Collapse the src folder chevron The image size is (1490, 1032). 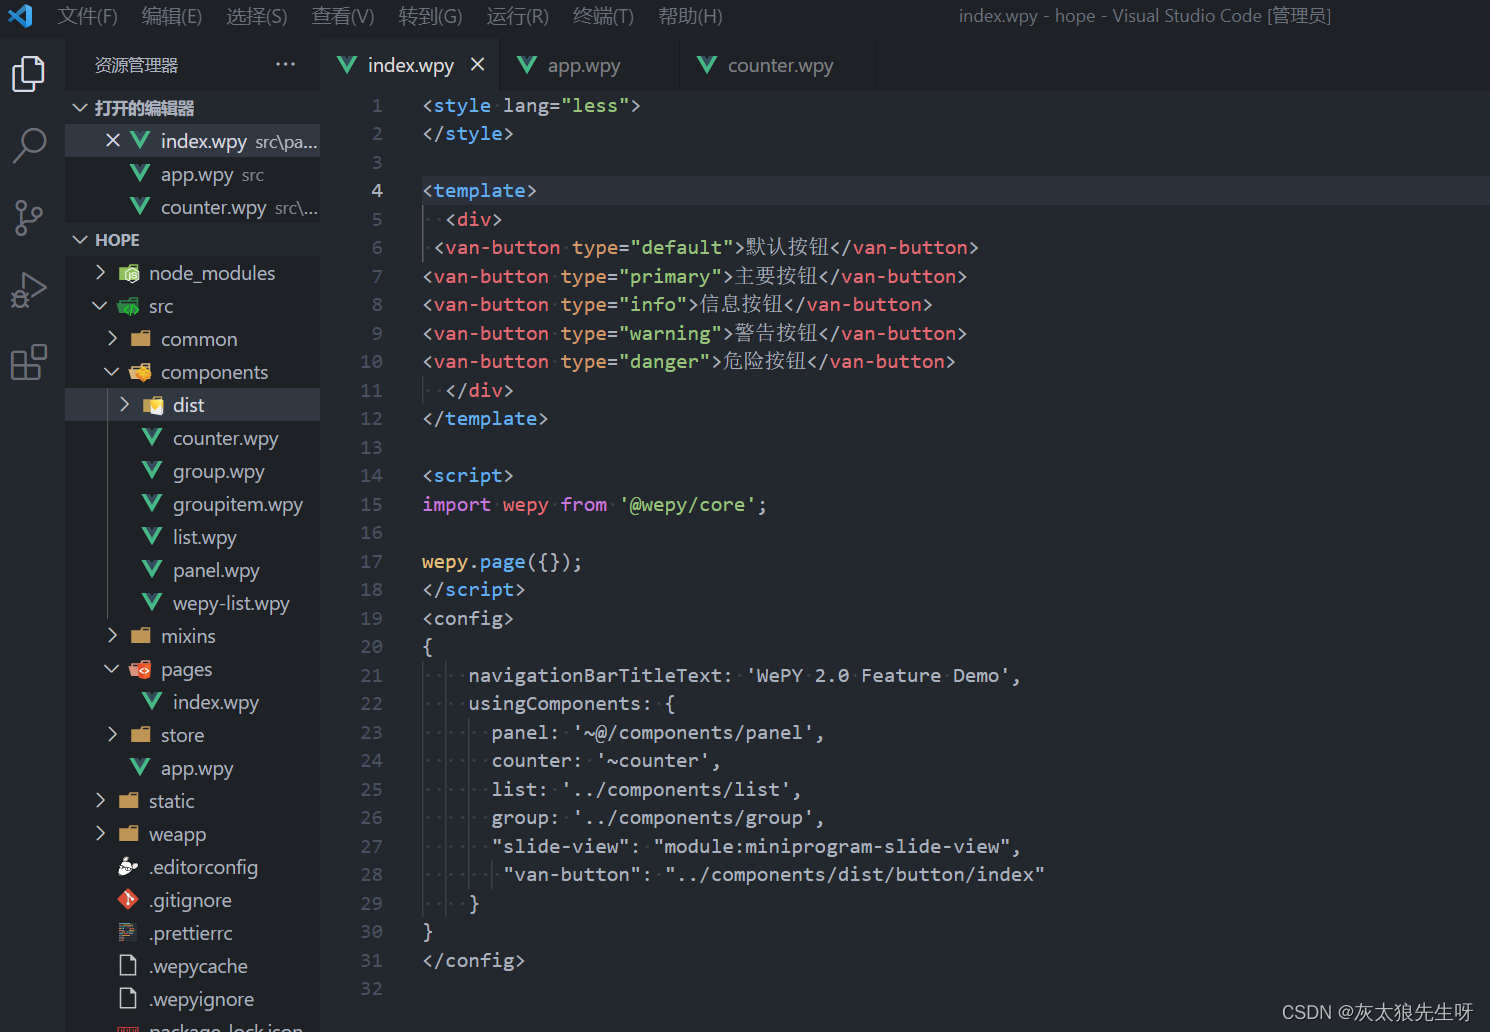click(x=100, y=305)
